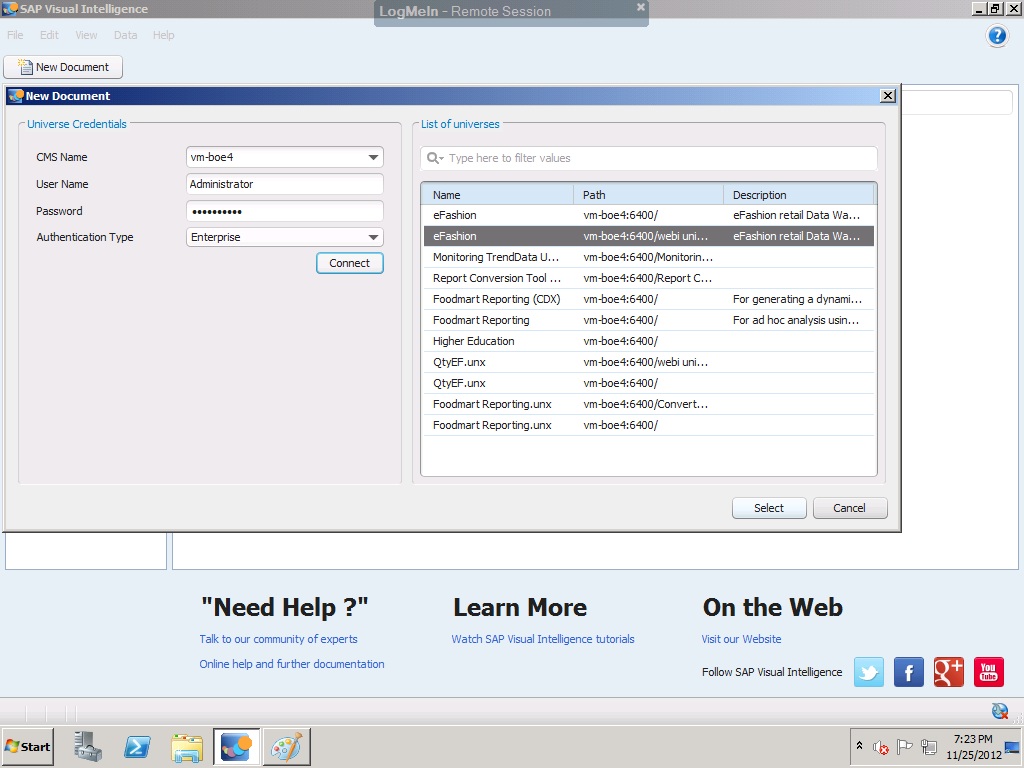
Task: Open the Edit menu
Action: click(49, 35)
